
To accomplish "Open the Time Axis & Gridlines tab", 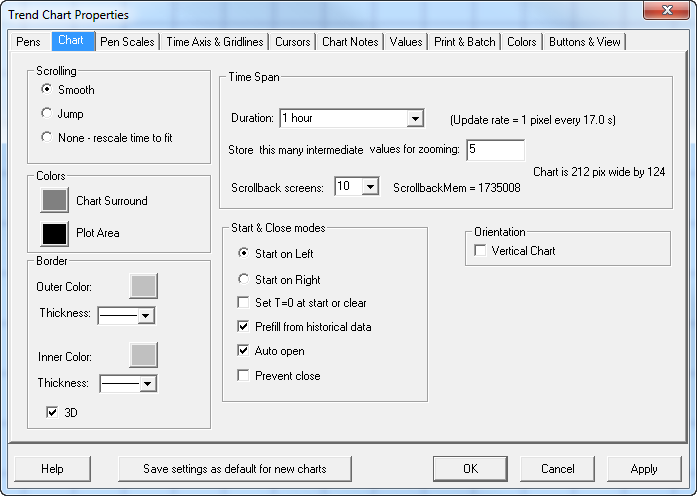I will point(214,42).
